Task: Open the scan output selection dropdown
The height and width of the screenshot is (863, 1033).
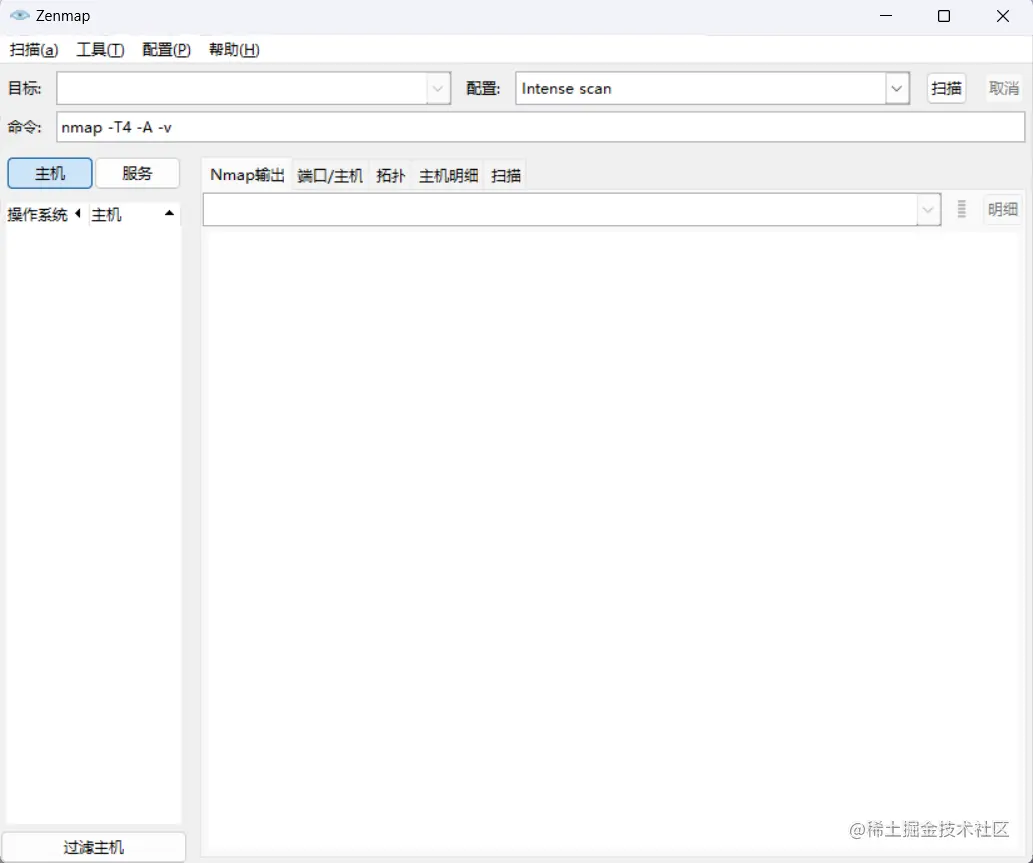Action: (x=927, y=209)
